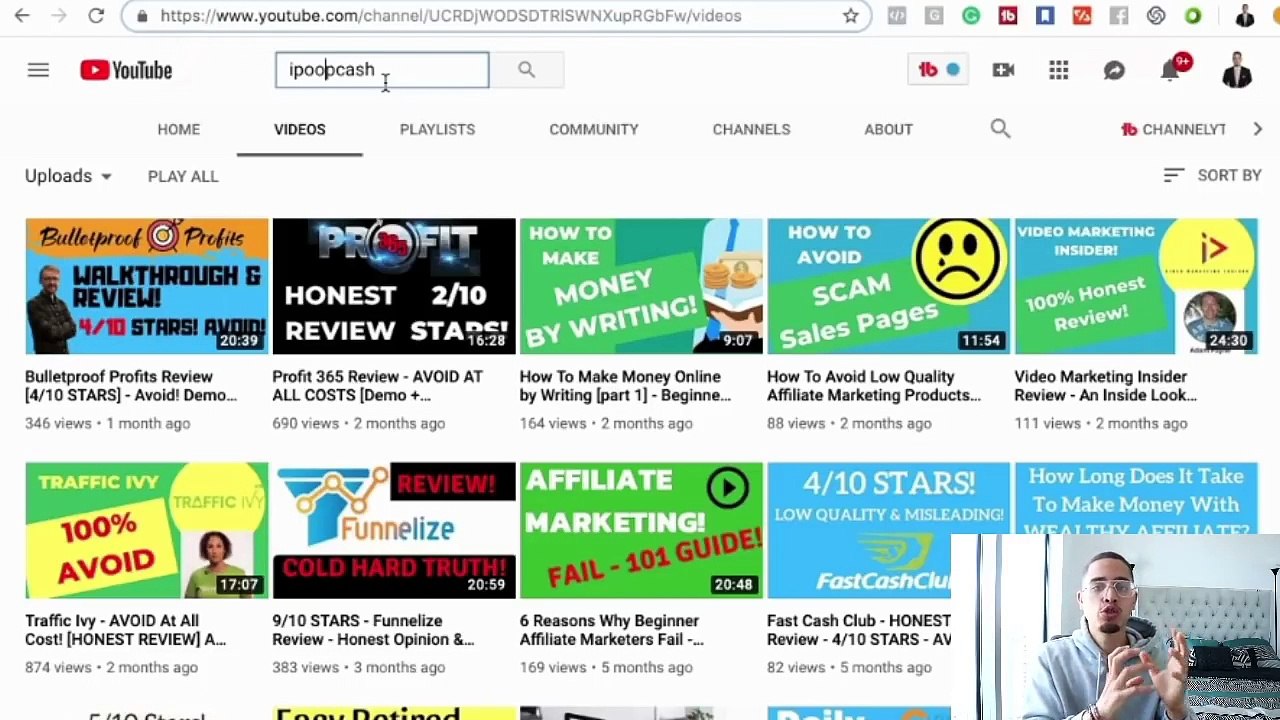Image resolution: width=1280 pixels, height=720 pixels.
Task: Click the YouTube search input field
Action: tap(382, 70)
